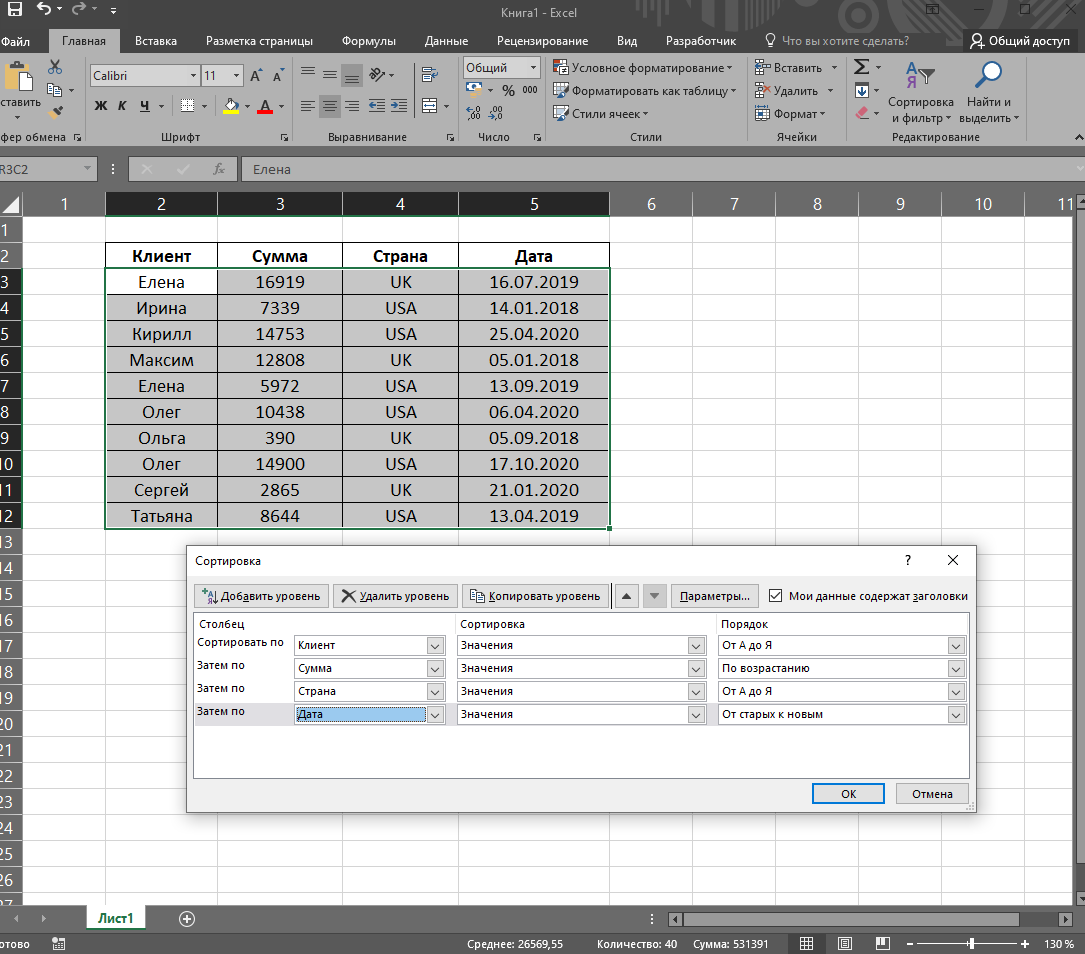Click the 'Параметры...' button
This screenshot has height=954, width=1085.
pos(714,596)
